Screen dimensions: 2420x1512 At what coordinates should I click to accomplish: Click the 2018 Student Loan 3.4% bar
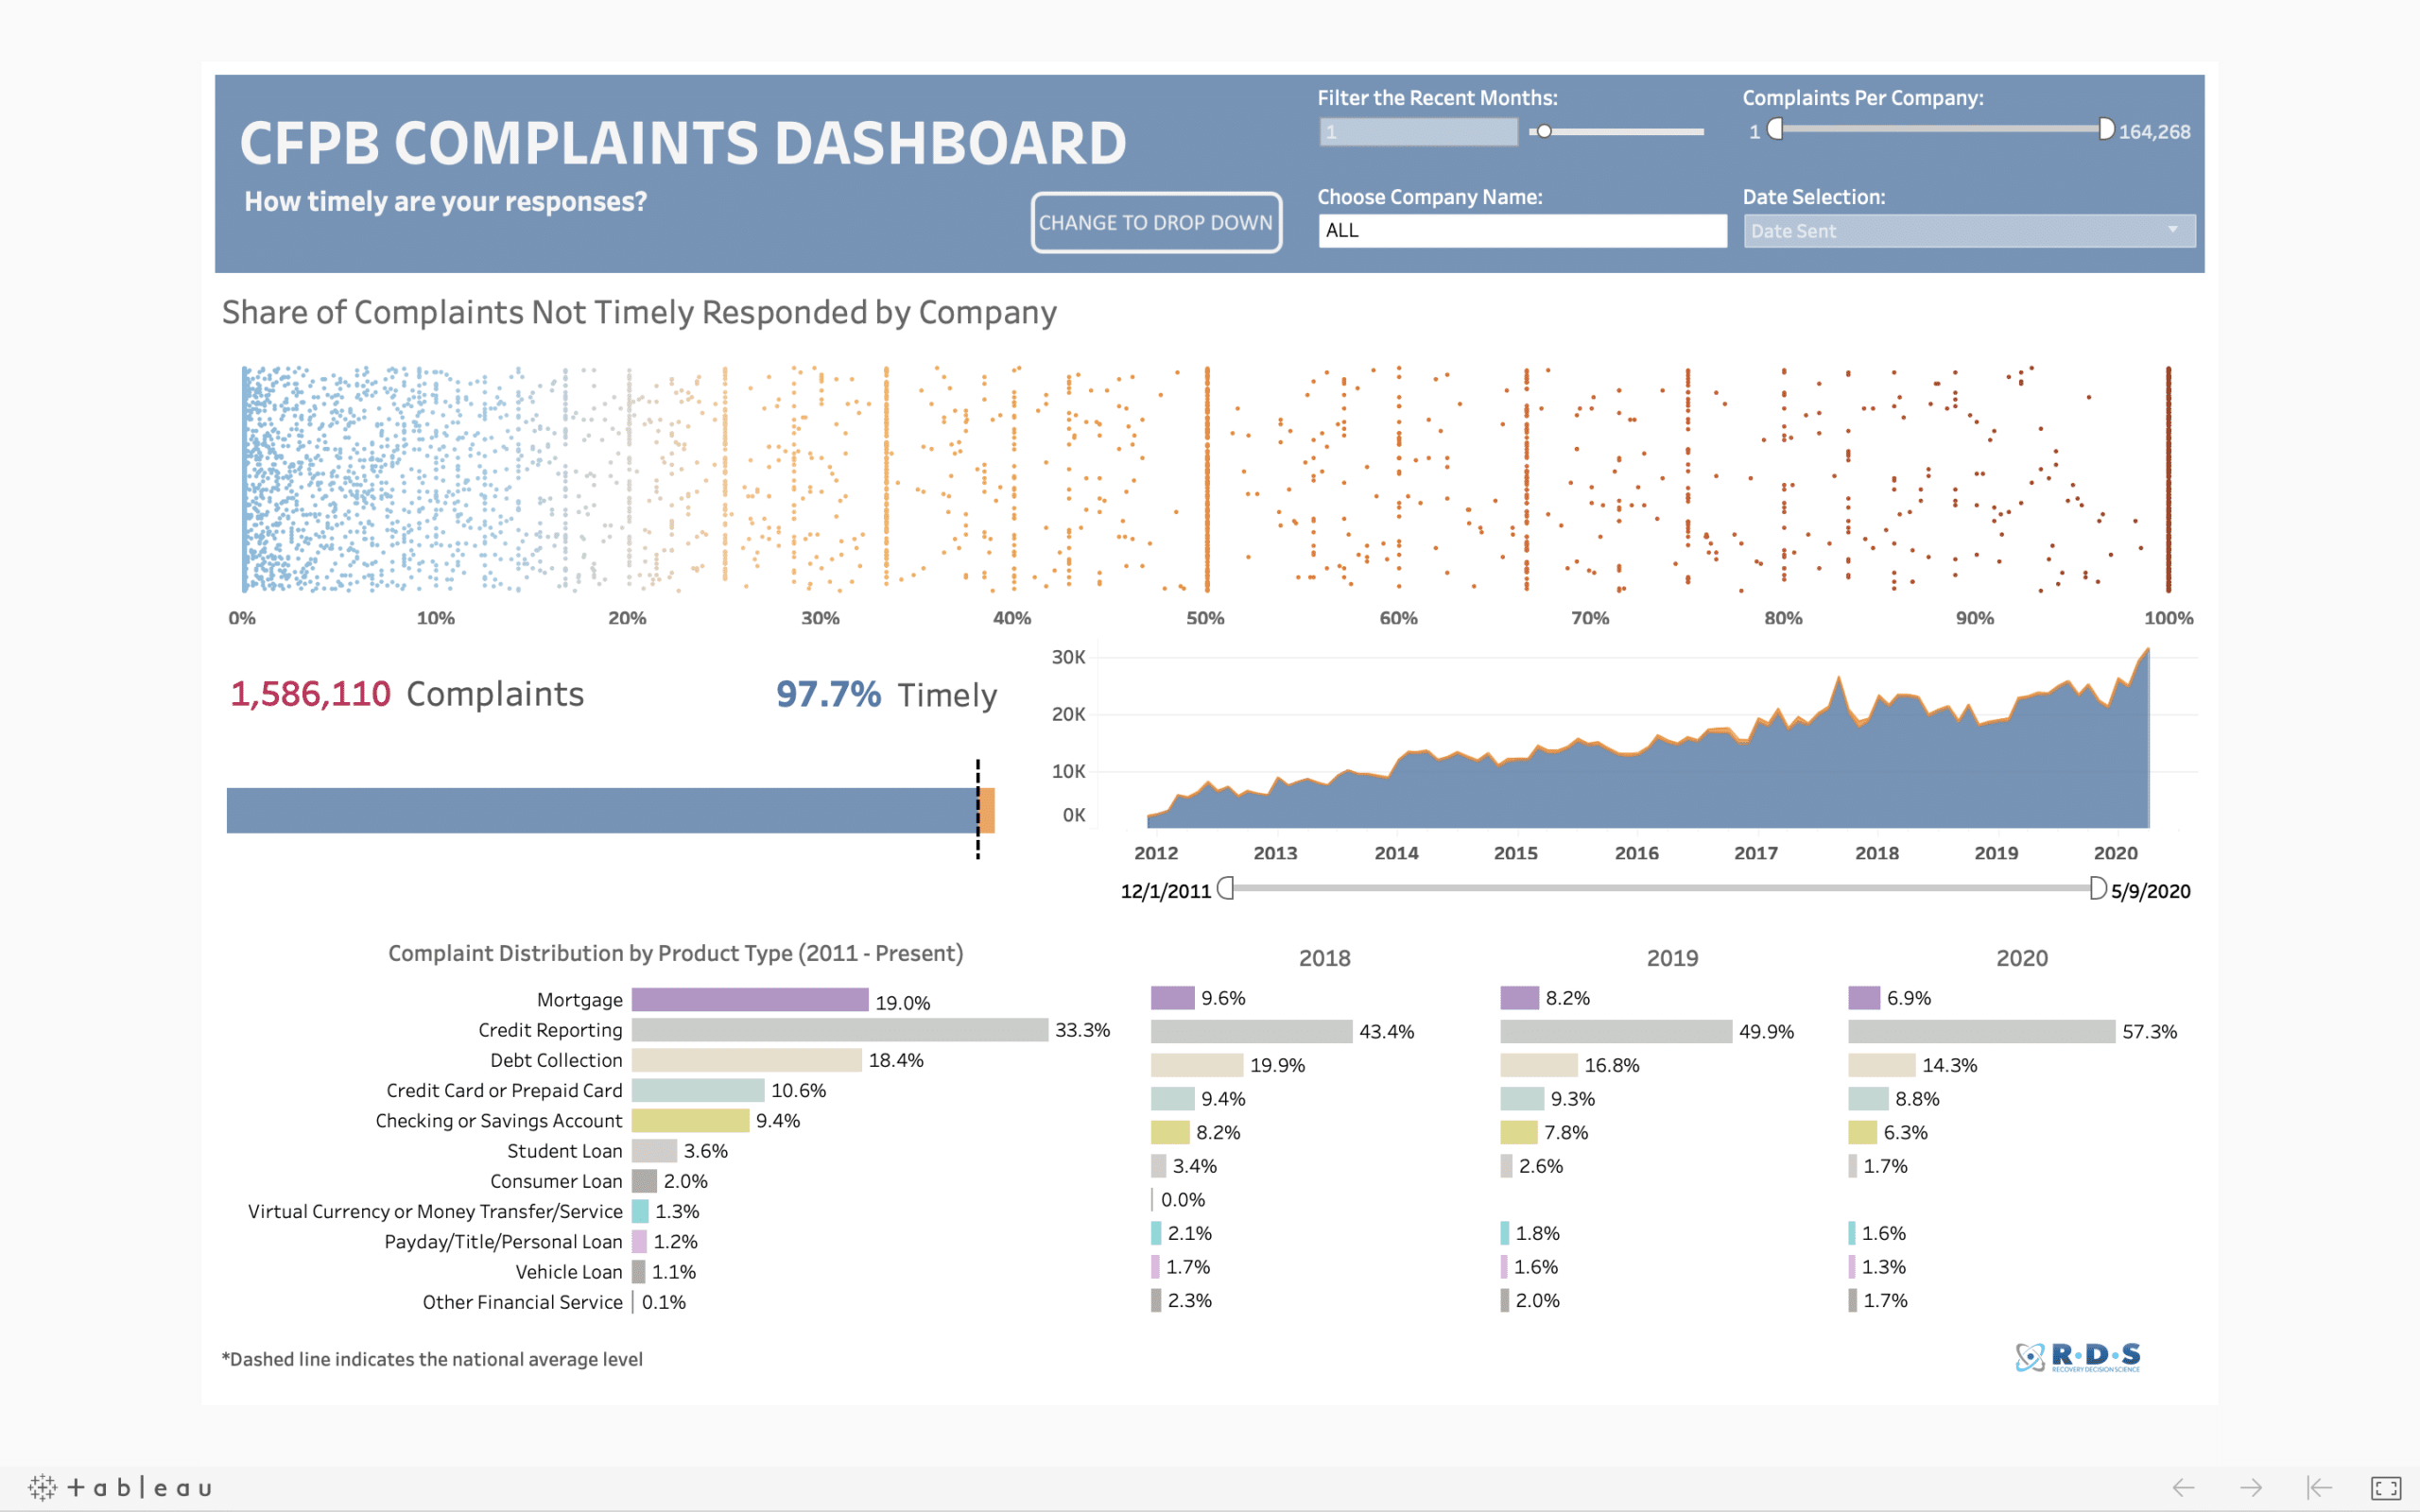(1158, 1166)
